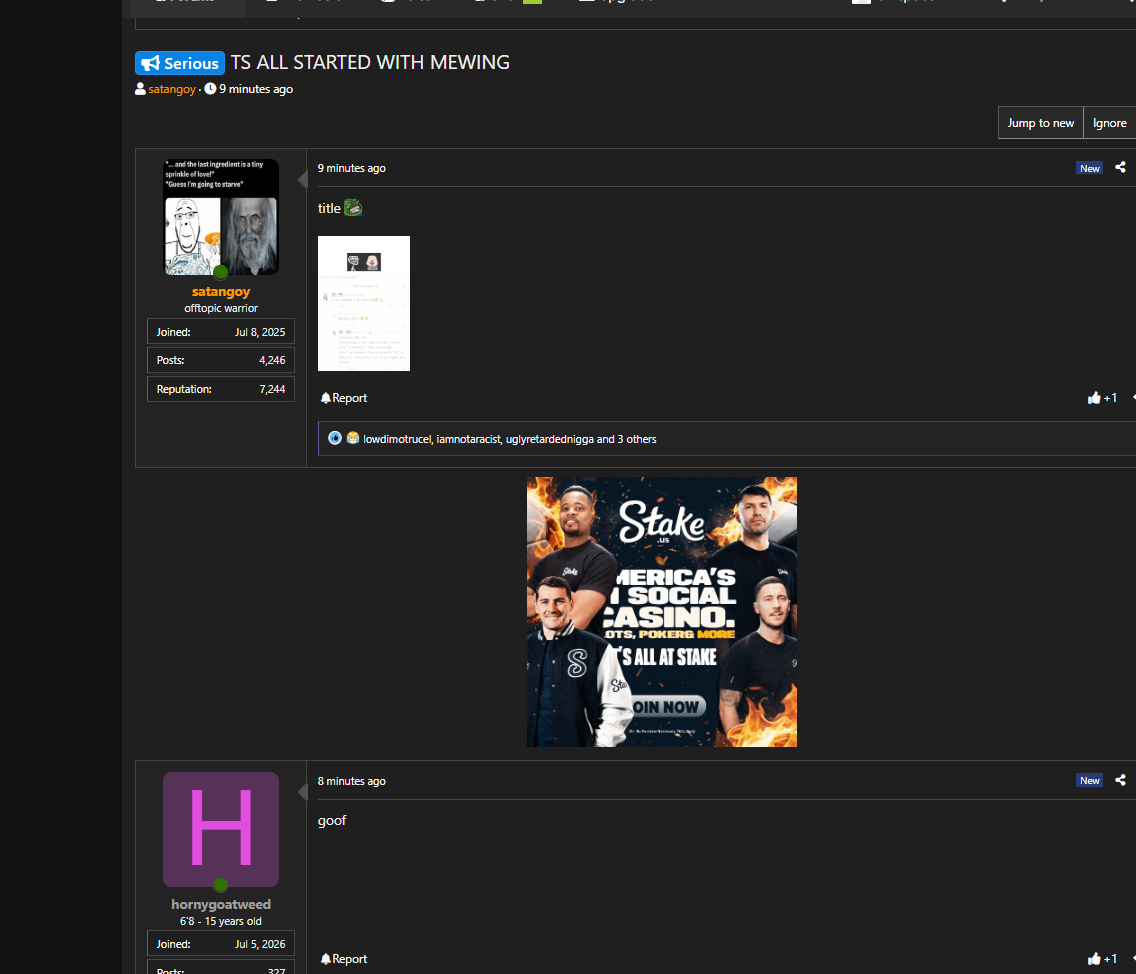The width and height of the screenshot is (1136, 974).
Task: Open the 'and 3 others' reactions list
Action: click(627, 439)
